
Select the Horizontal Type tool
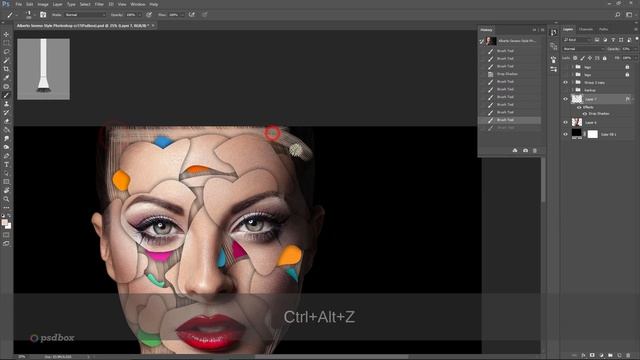click(x=6, y=164)
